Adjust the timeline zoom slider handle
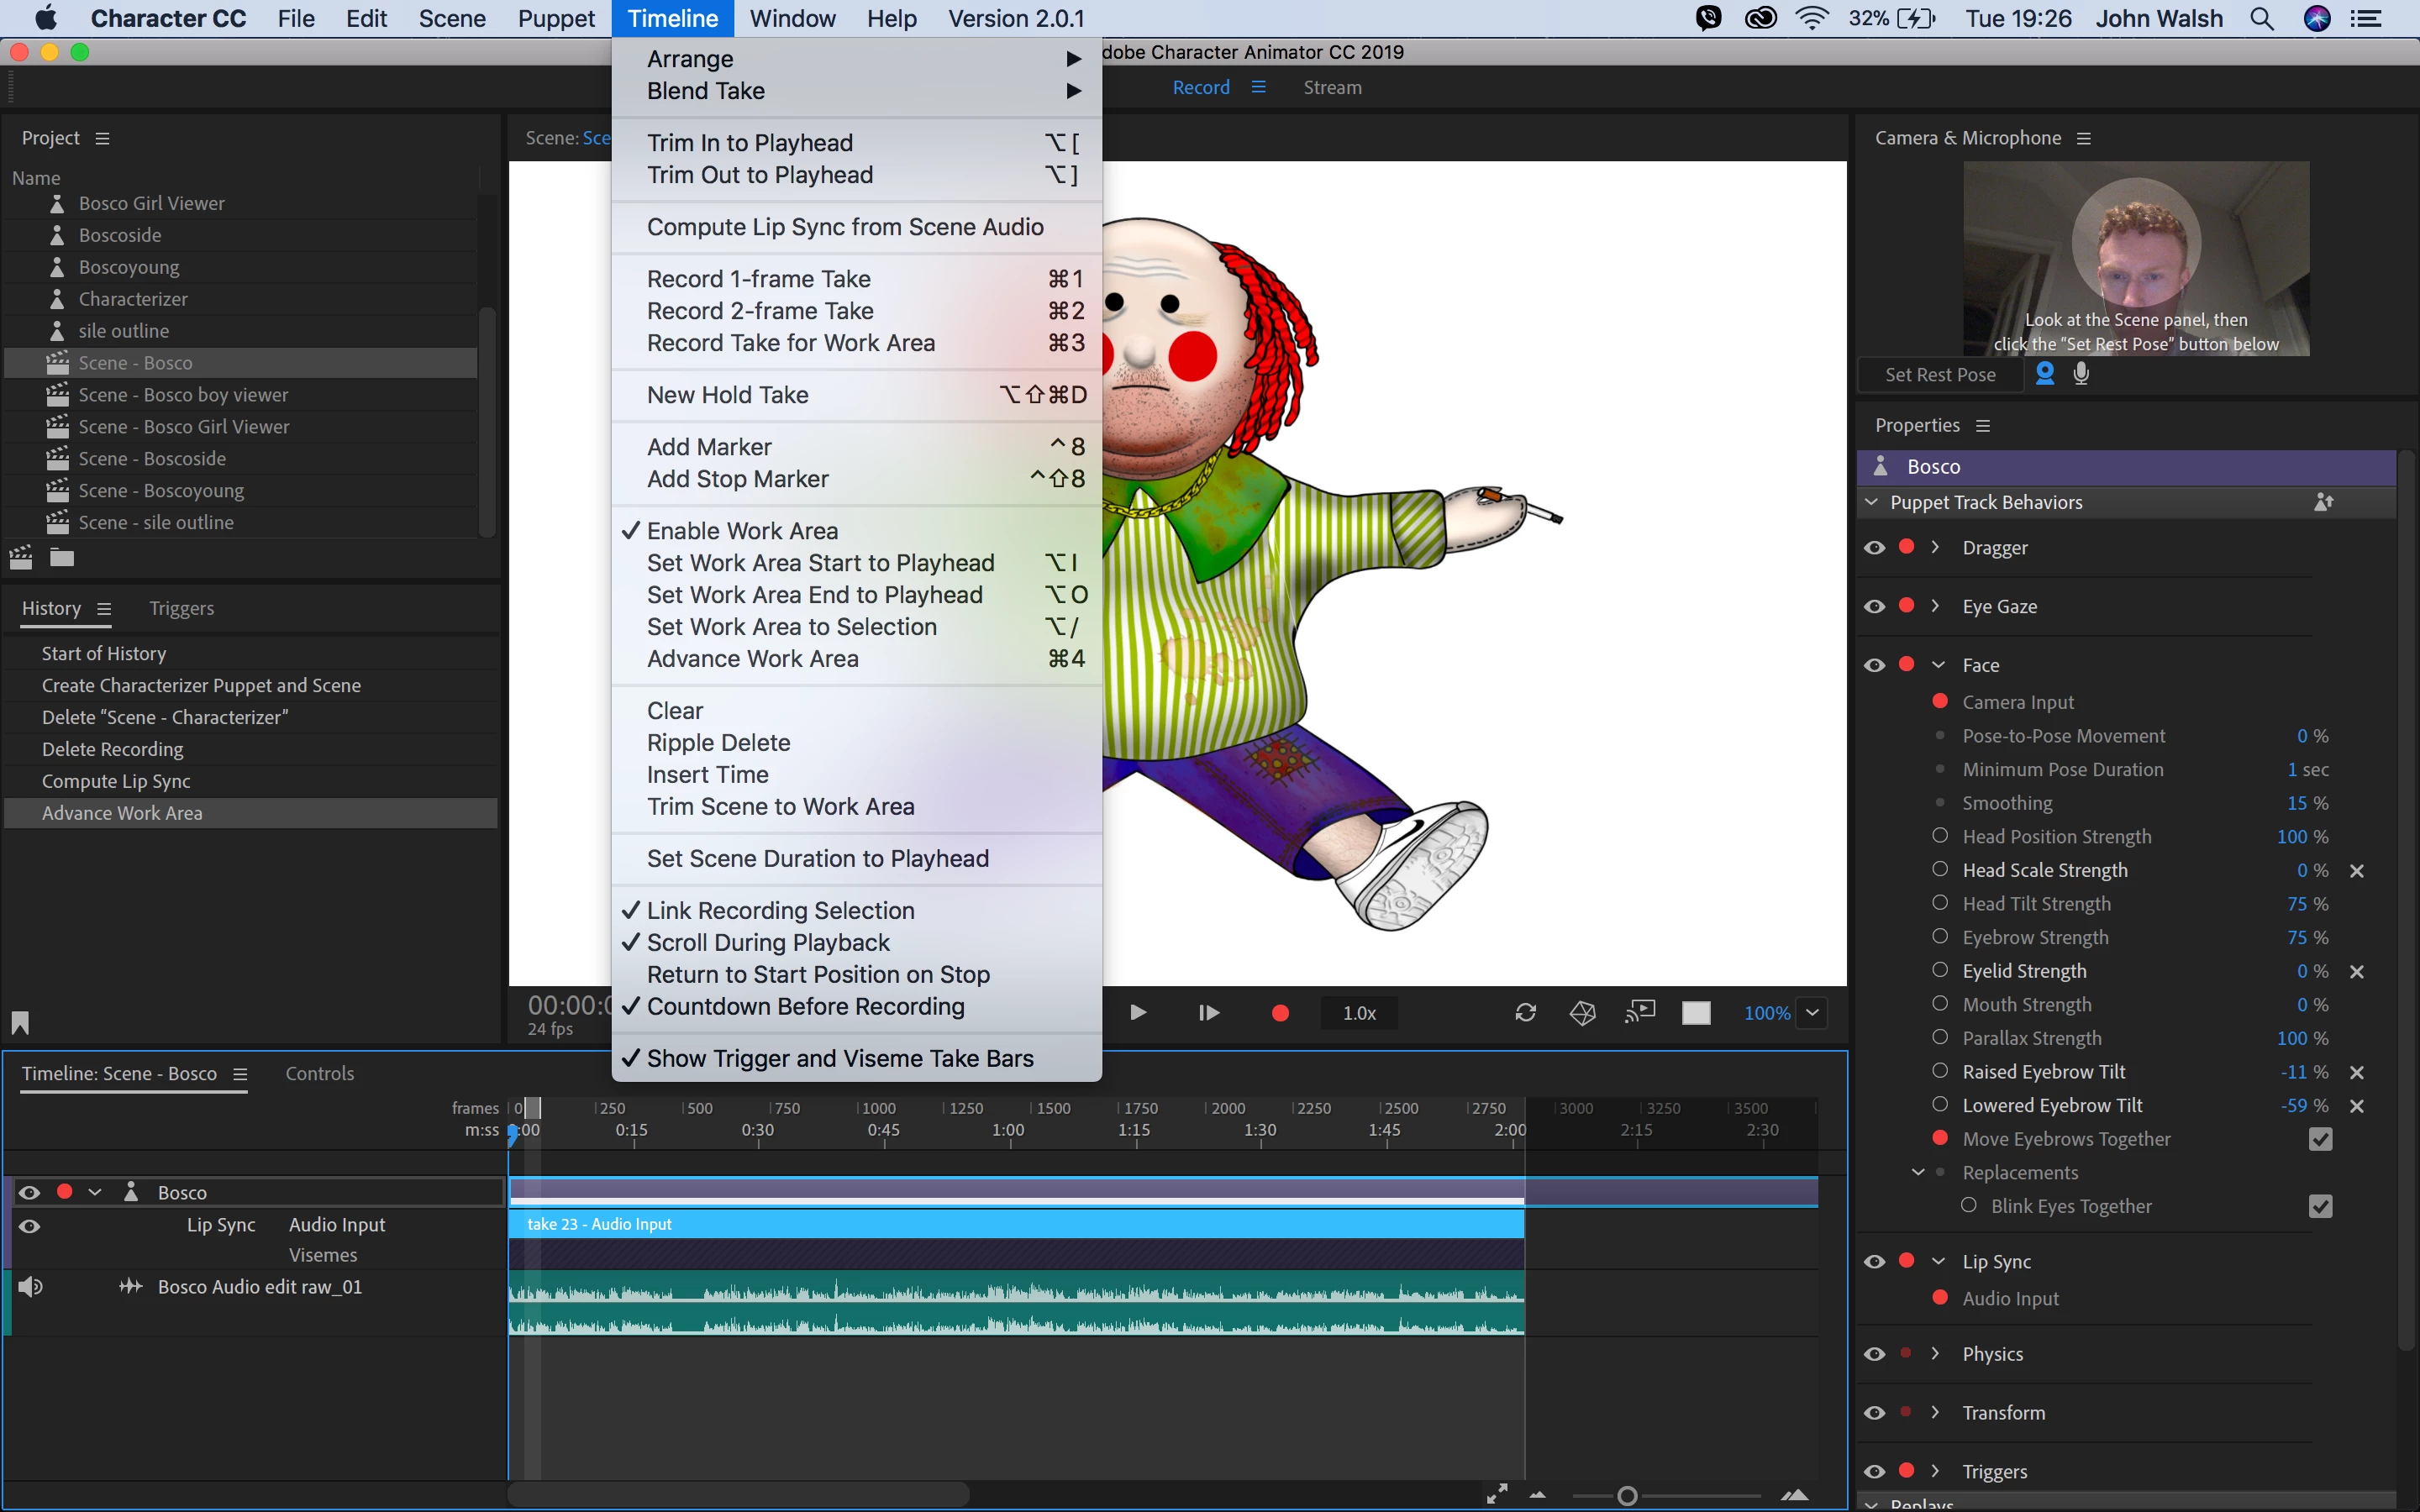The image size is (2420, 1512). 1627,1496
